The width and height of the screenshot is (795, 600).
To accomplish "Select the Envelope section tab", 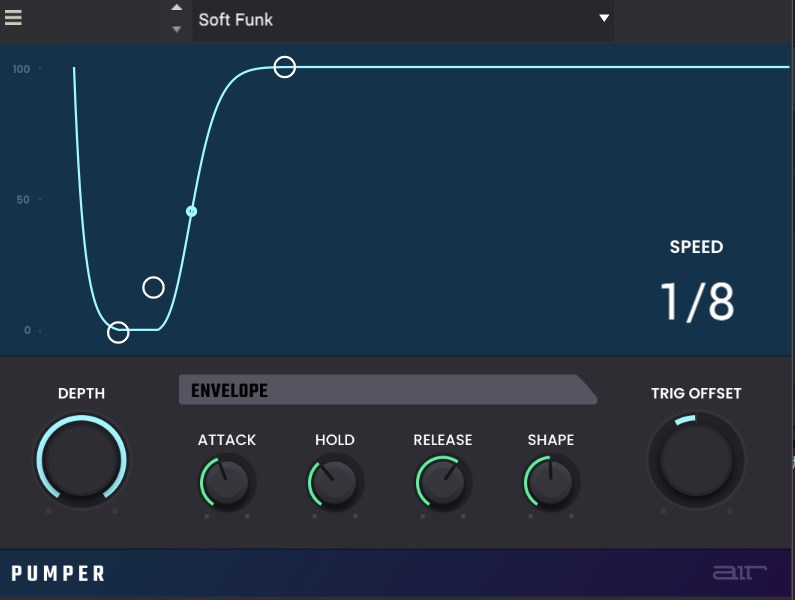I will [386, 390].
